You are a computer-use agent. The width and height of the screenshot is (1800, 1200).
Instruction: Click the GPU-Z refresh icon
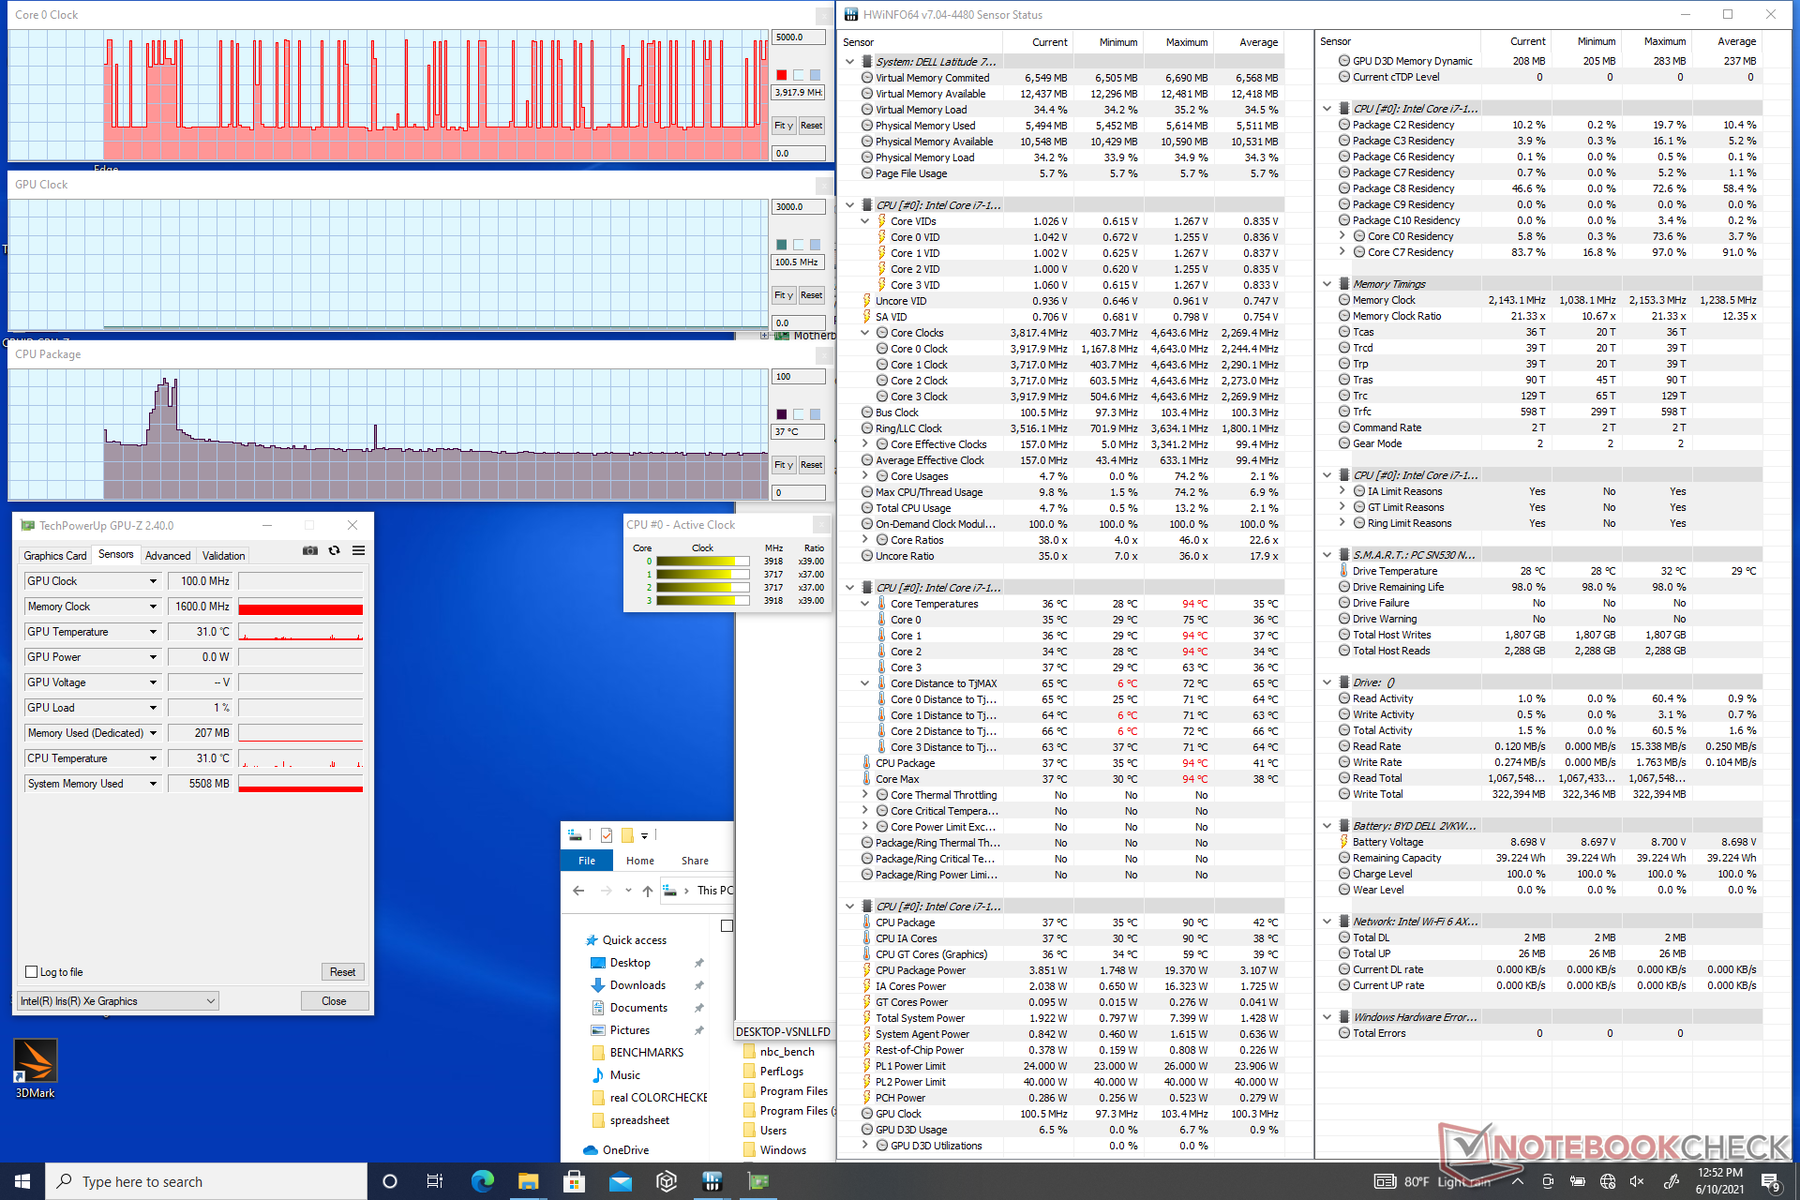334,551
